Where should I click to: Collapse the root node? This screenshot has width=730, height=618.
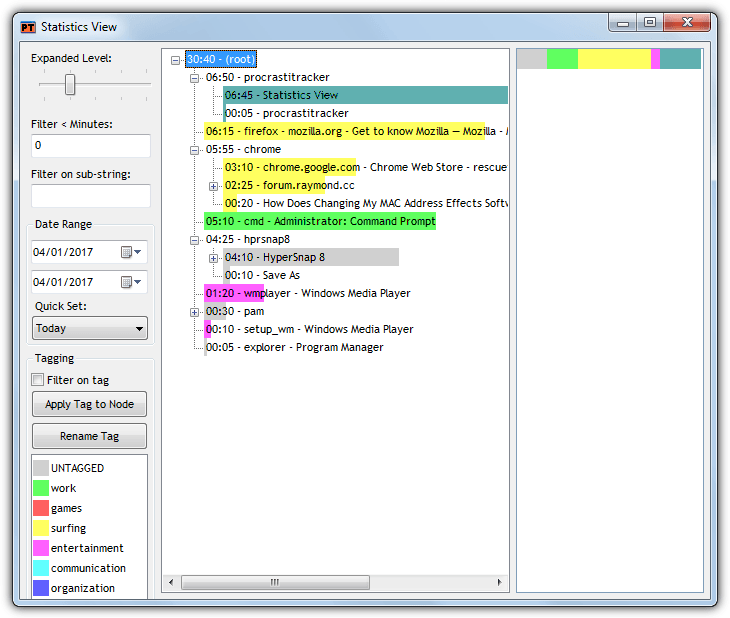point(175,60)
